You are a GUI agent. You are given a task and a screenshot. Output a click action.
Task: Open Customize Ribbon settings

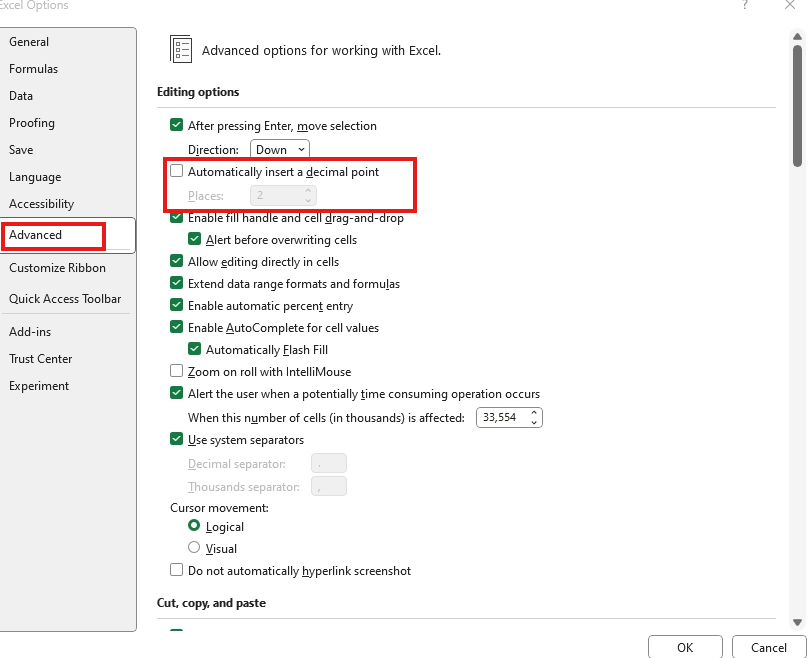point(57,267)
